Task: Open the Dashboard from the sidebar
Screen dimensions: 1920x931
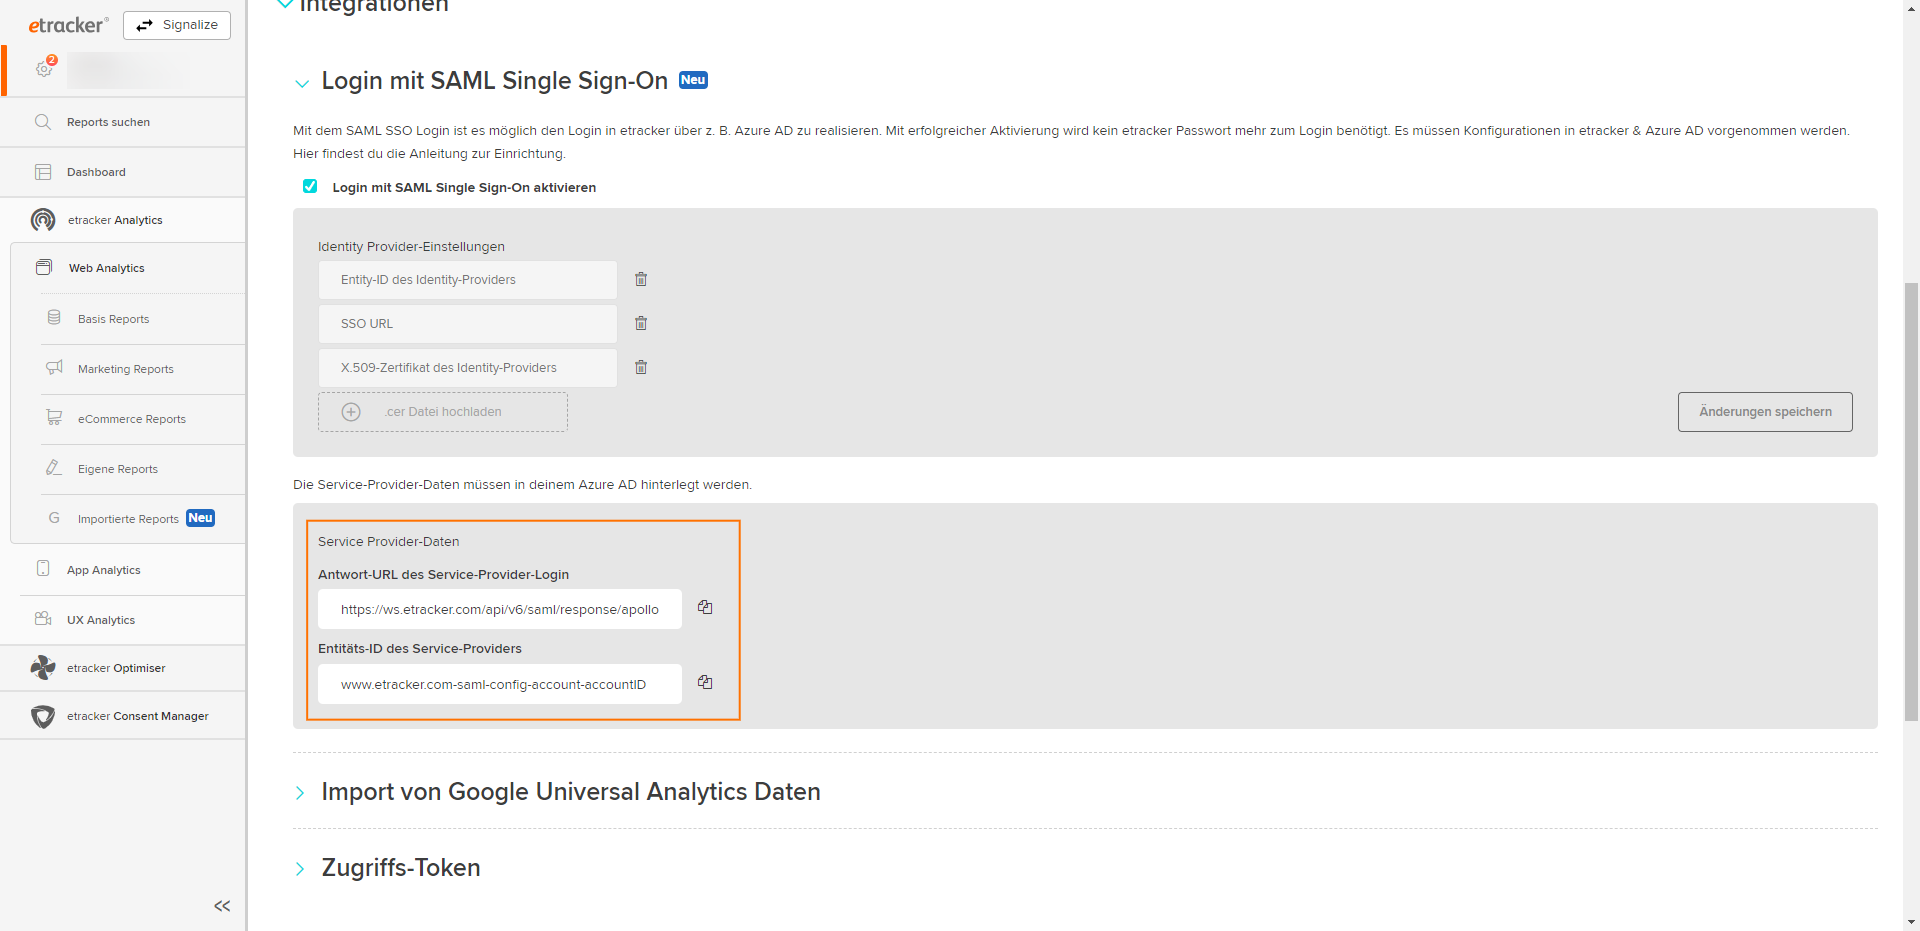Action: point(95,171)
